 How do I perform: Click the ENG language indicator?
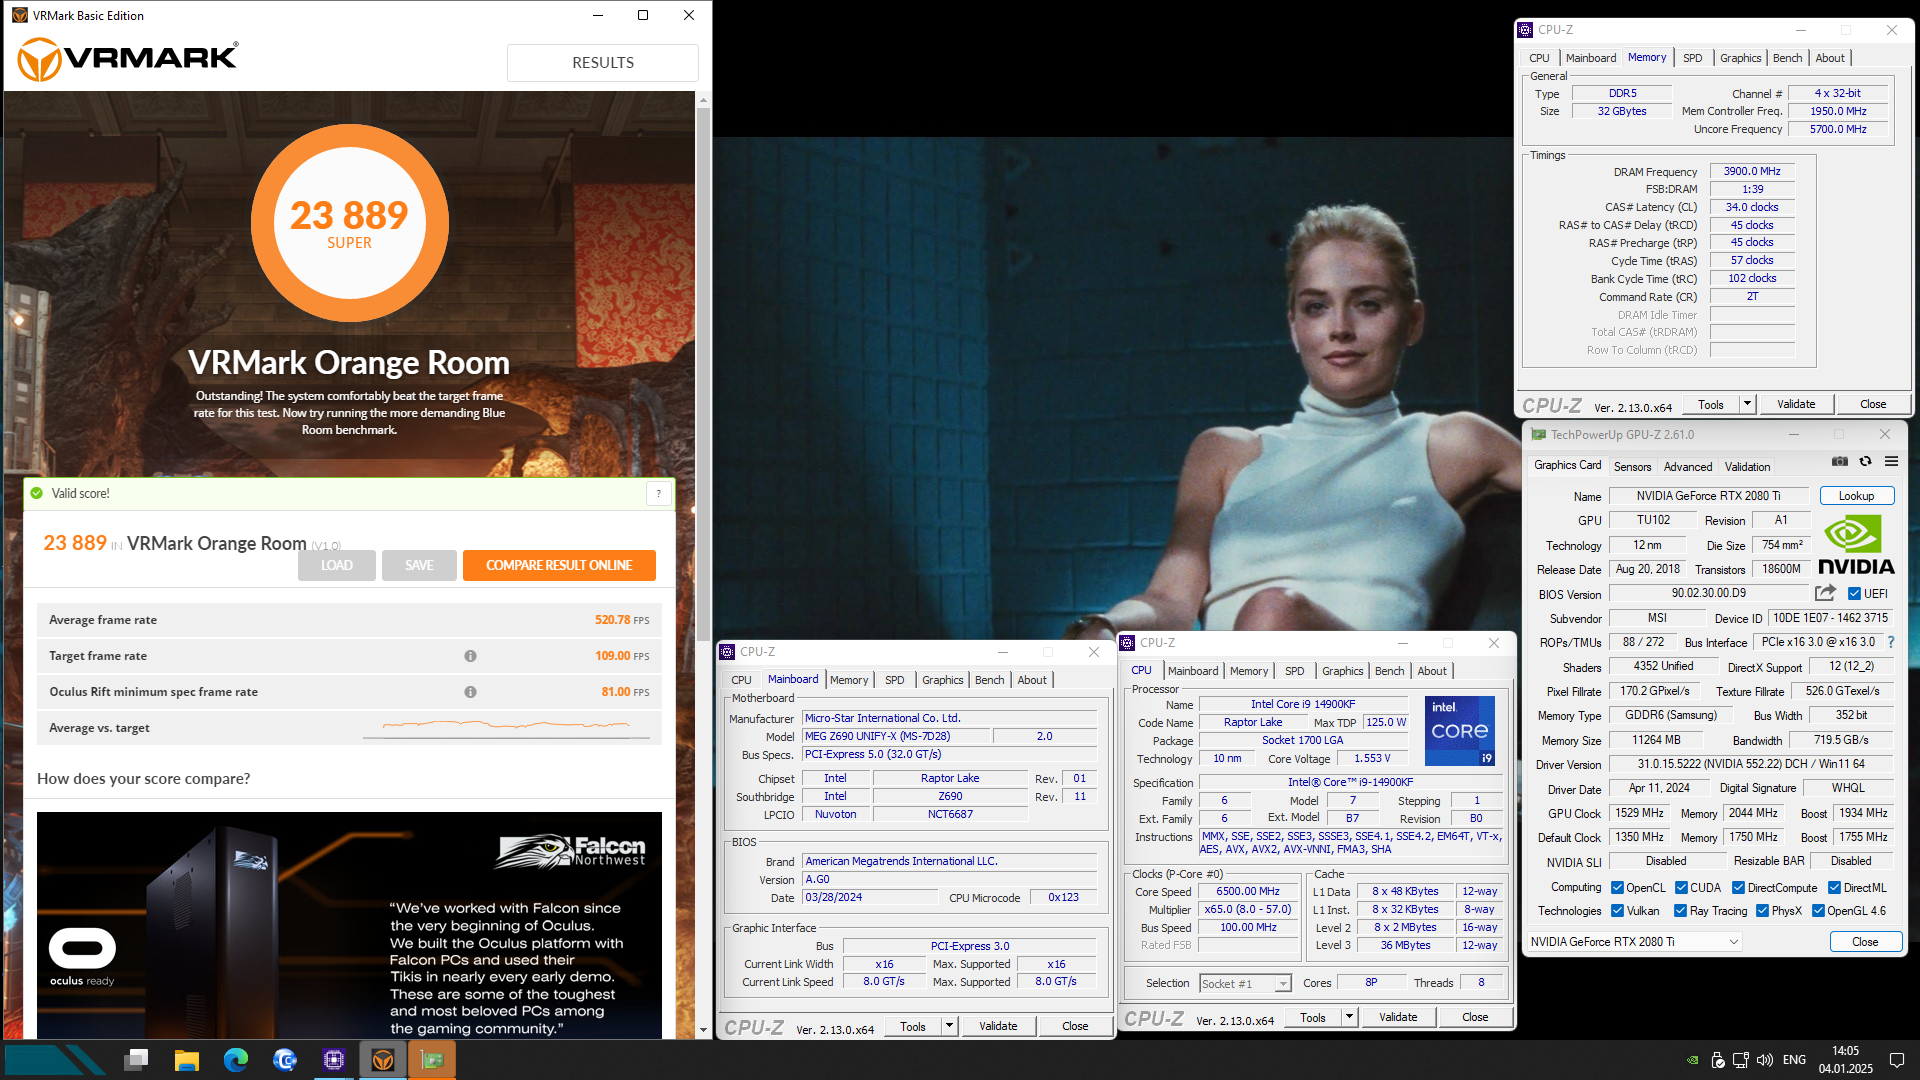click(1794, 1060)
